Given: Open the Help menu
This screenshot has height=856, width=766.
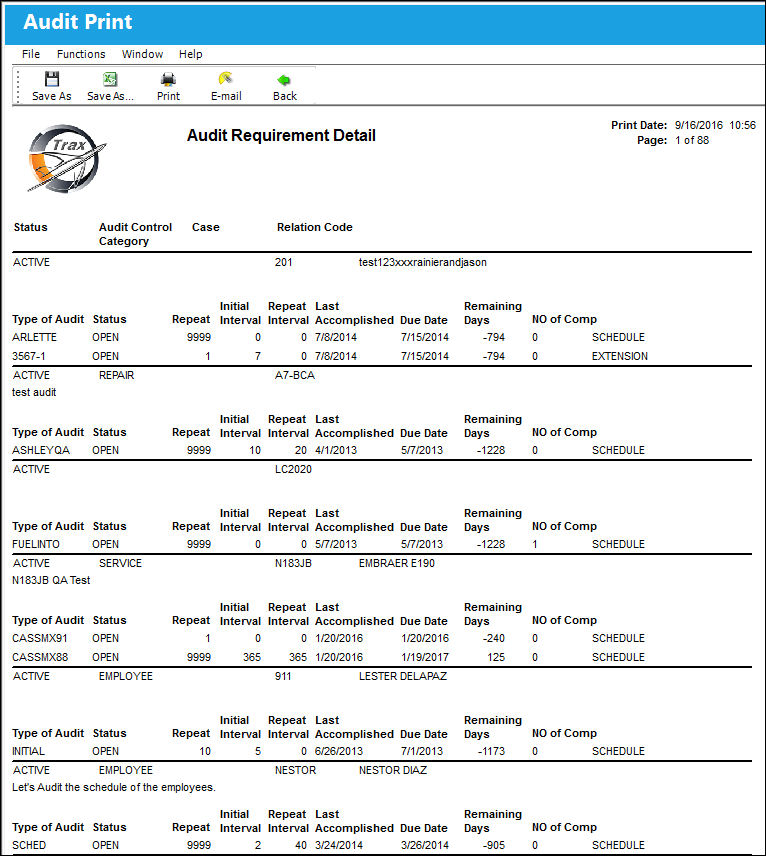Looking at the screenshot, I should pos(191,54).
